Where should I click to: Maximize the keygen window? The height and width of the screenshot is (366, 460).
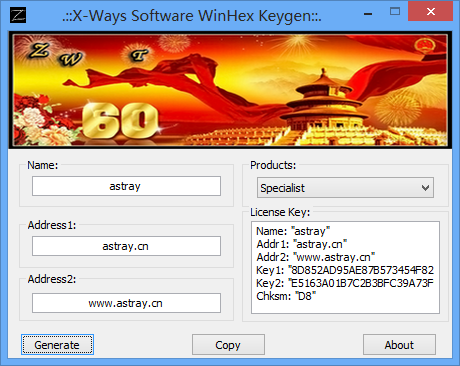395,12
